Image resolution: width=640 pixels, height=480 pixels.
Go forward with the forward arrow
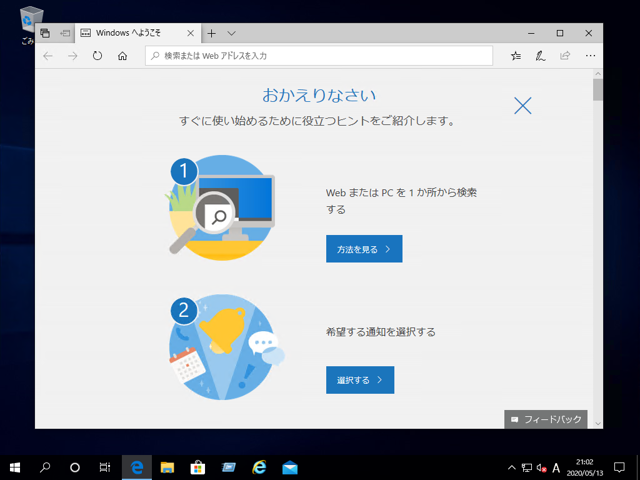73,56
